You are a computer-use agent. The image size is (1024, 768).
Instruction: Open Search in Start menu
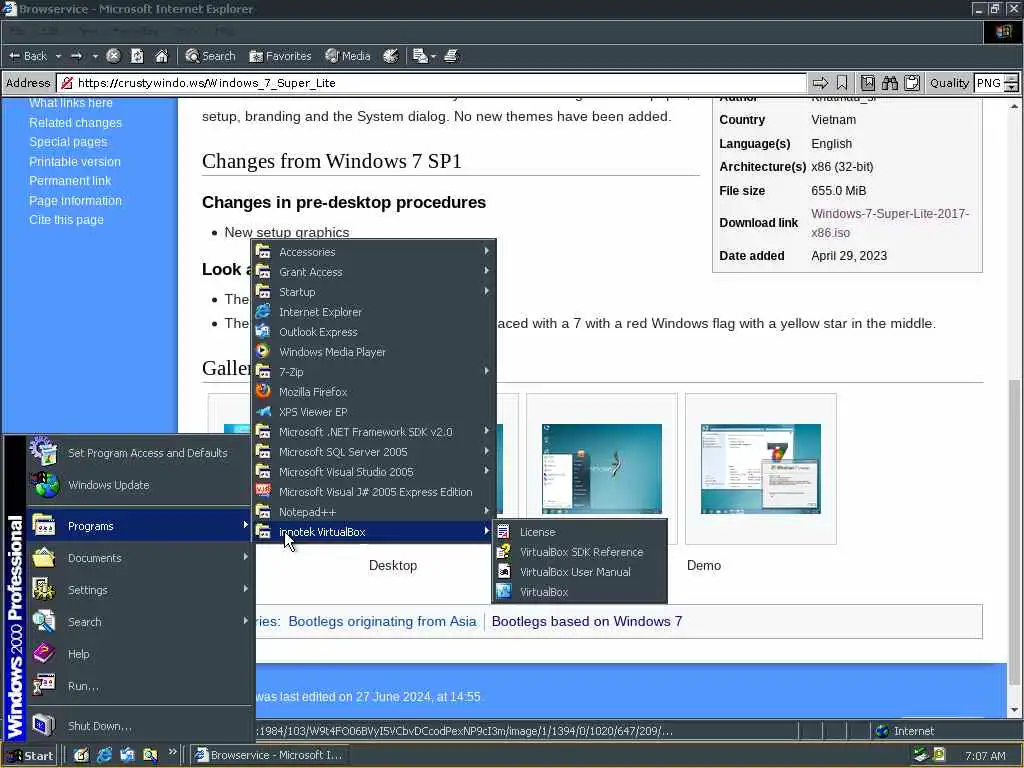coord(139,622)
